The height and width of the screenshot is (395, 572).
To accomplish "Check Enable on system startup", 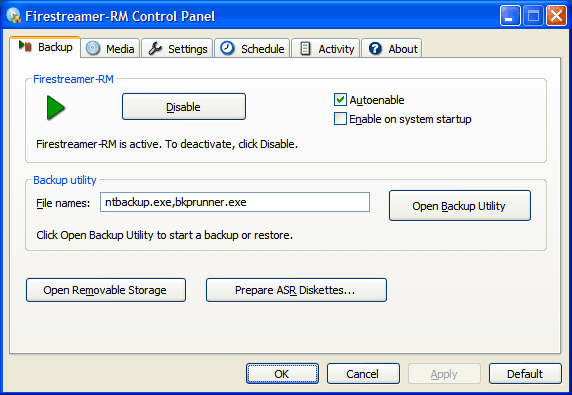I will (340, 119).
